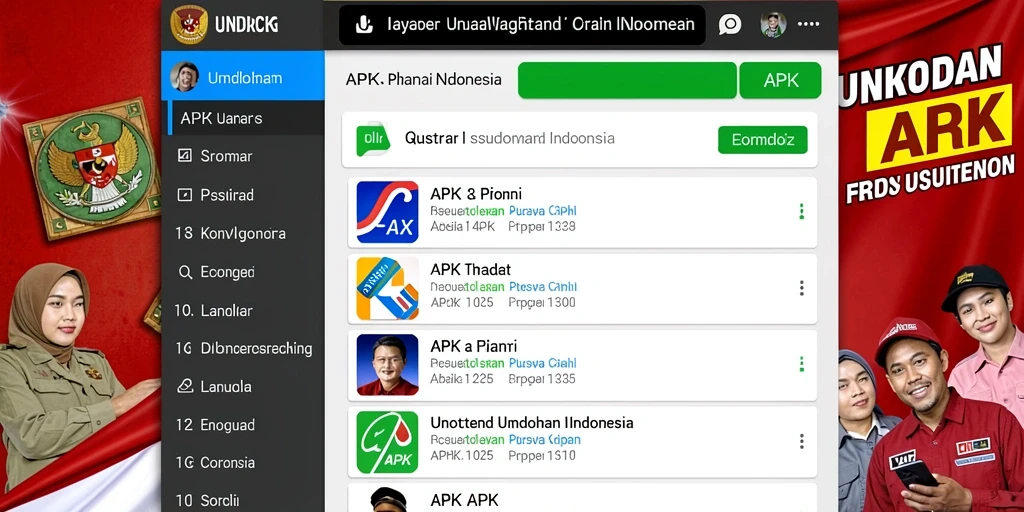Image resolution: width=1024 pixels, height=512 pixels.
Task: Open options menu for APK a Pianri
Action: (x=801, y=364)
